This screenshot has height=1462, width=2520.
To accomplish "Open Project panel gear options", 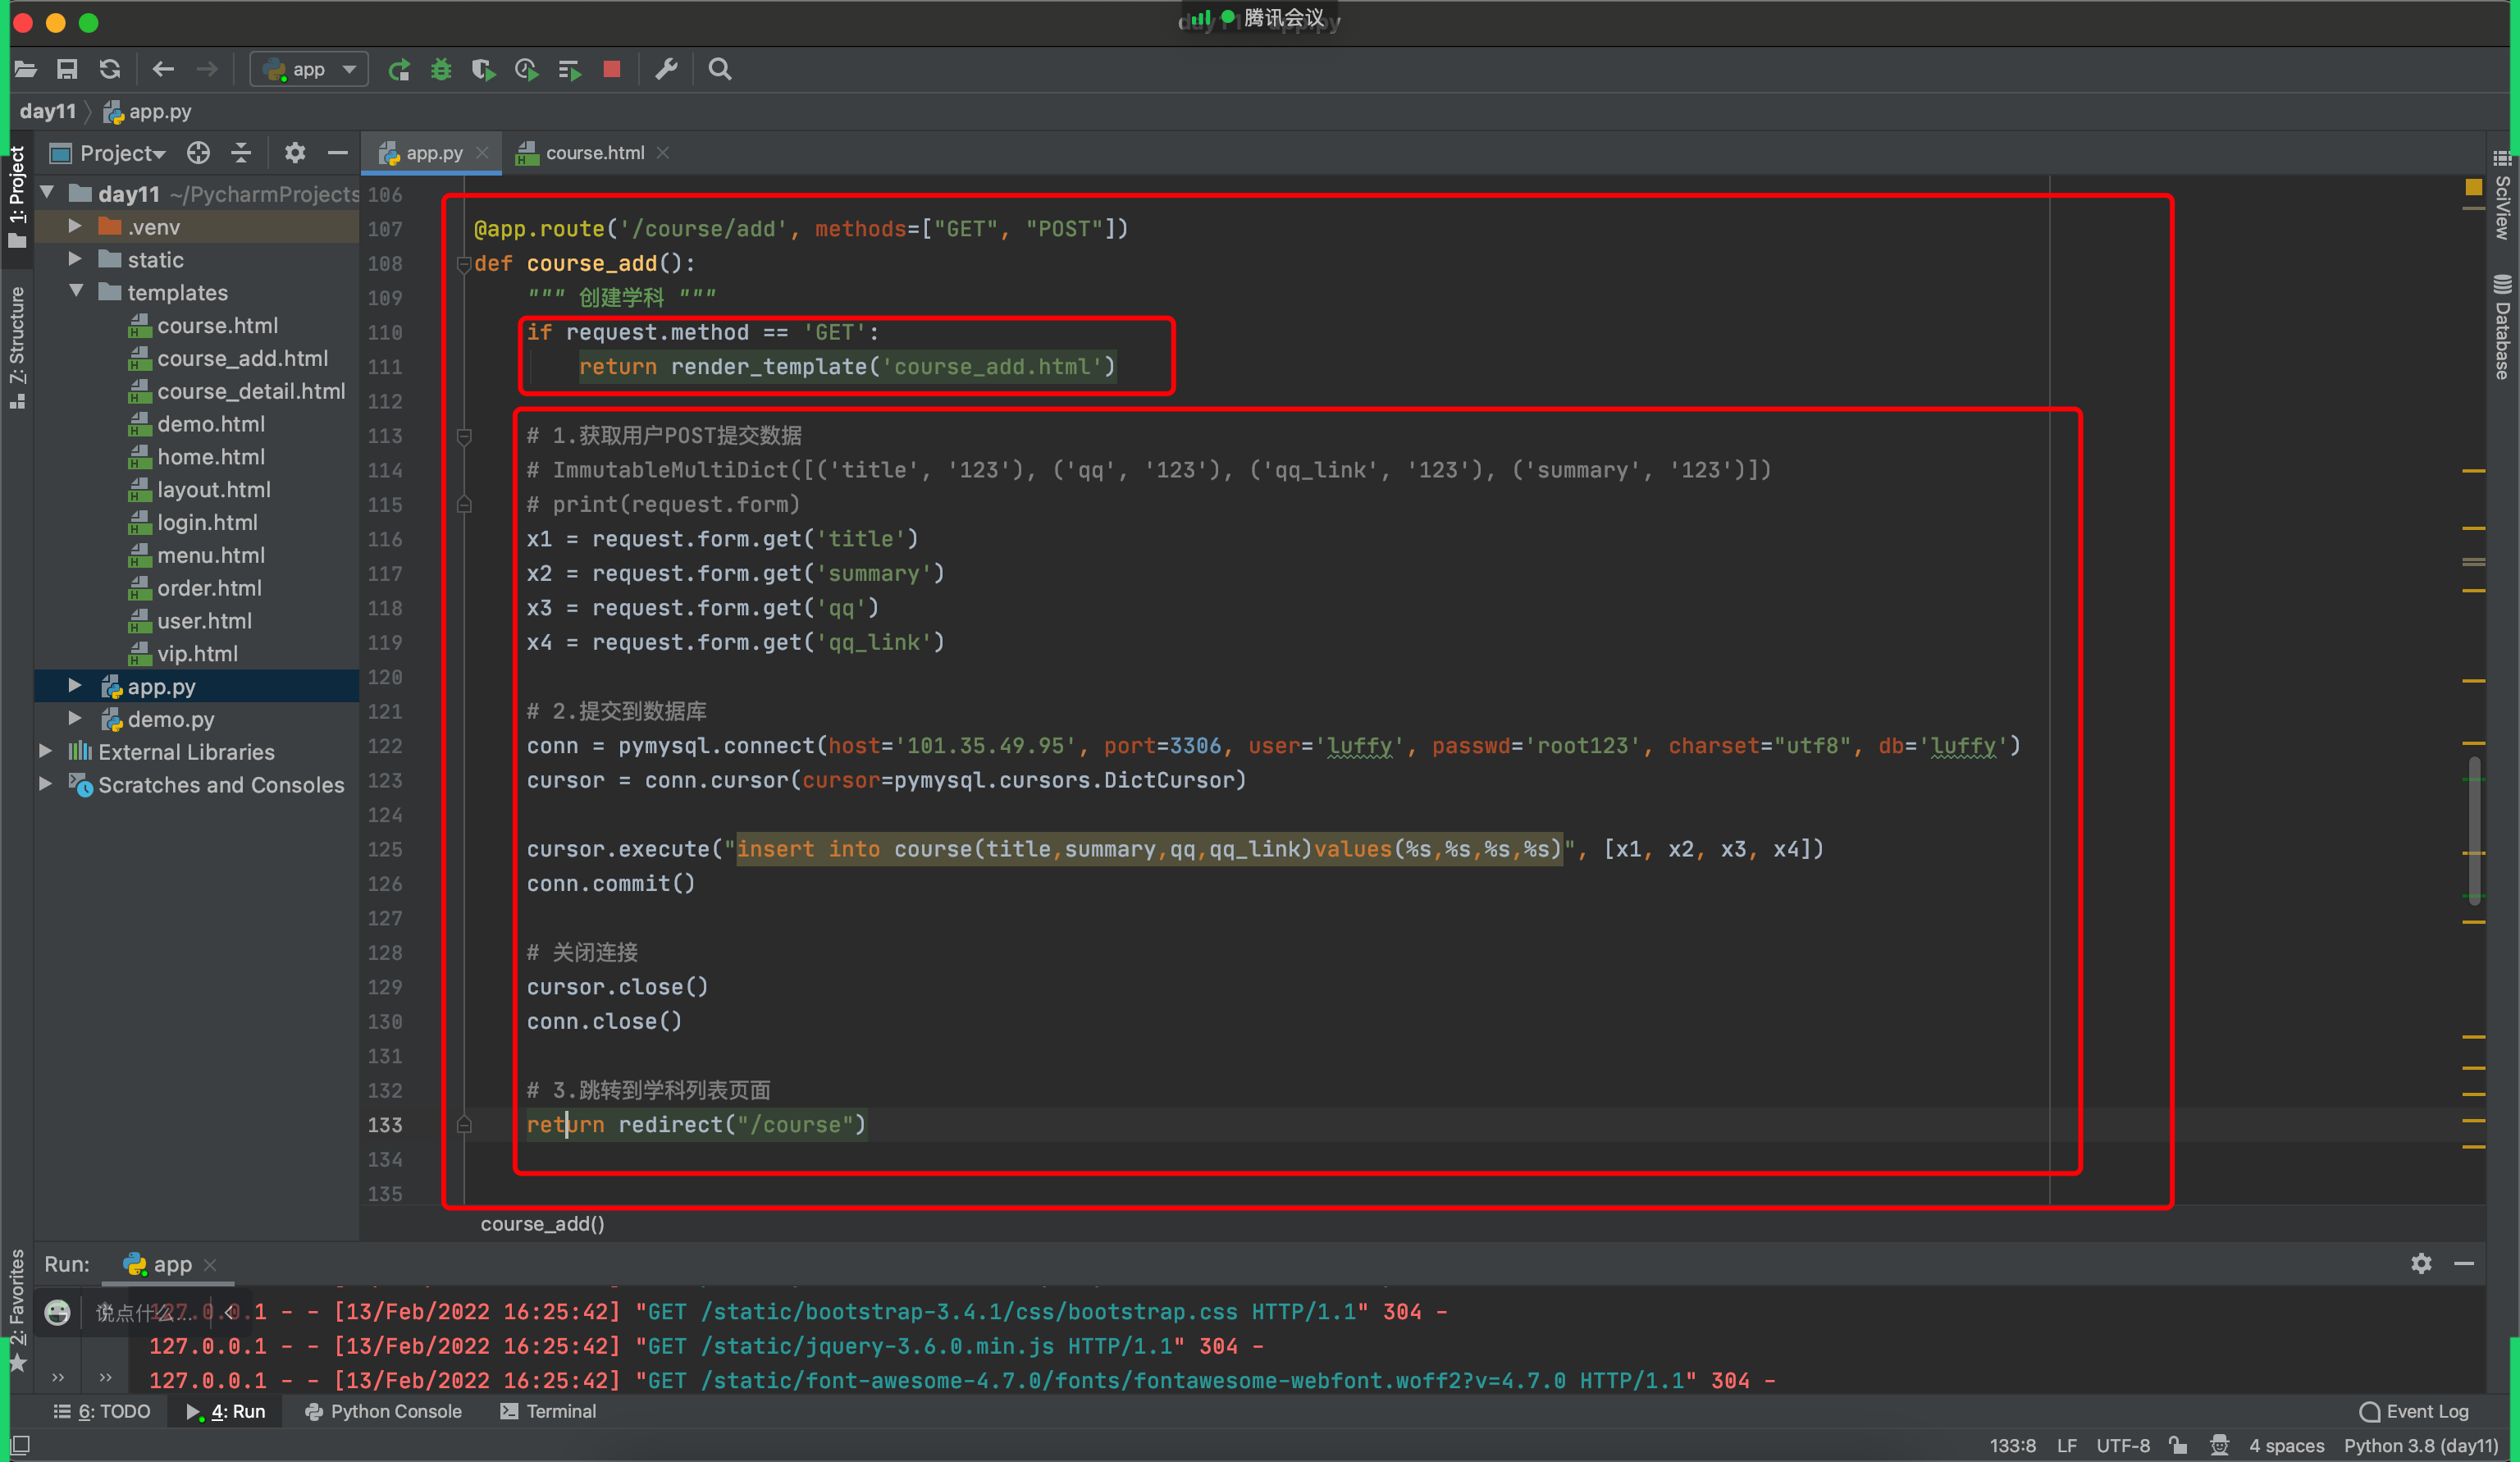I will pos(295,153).
